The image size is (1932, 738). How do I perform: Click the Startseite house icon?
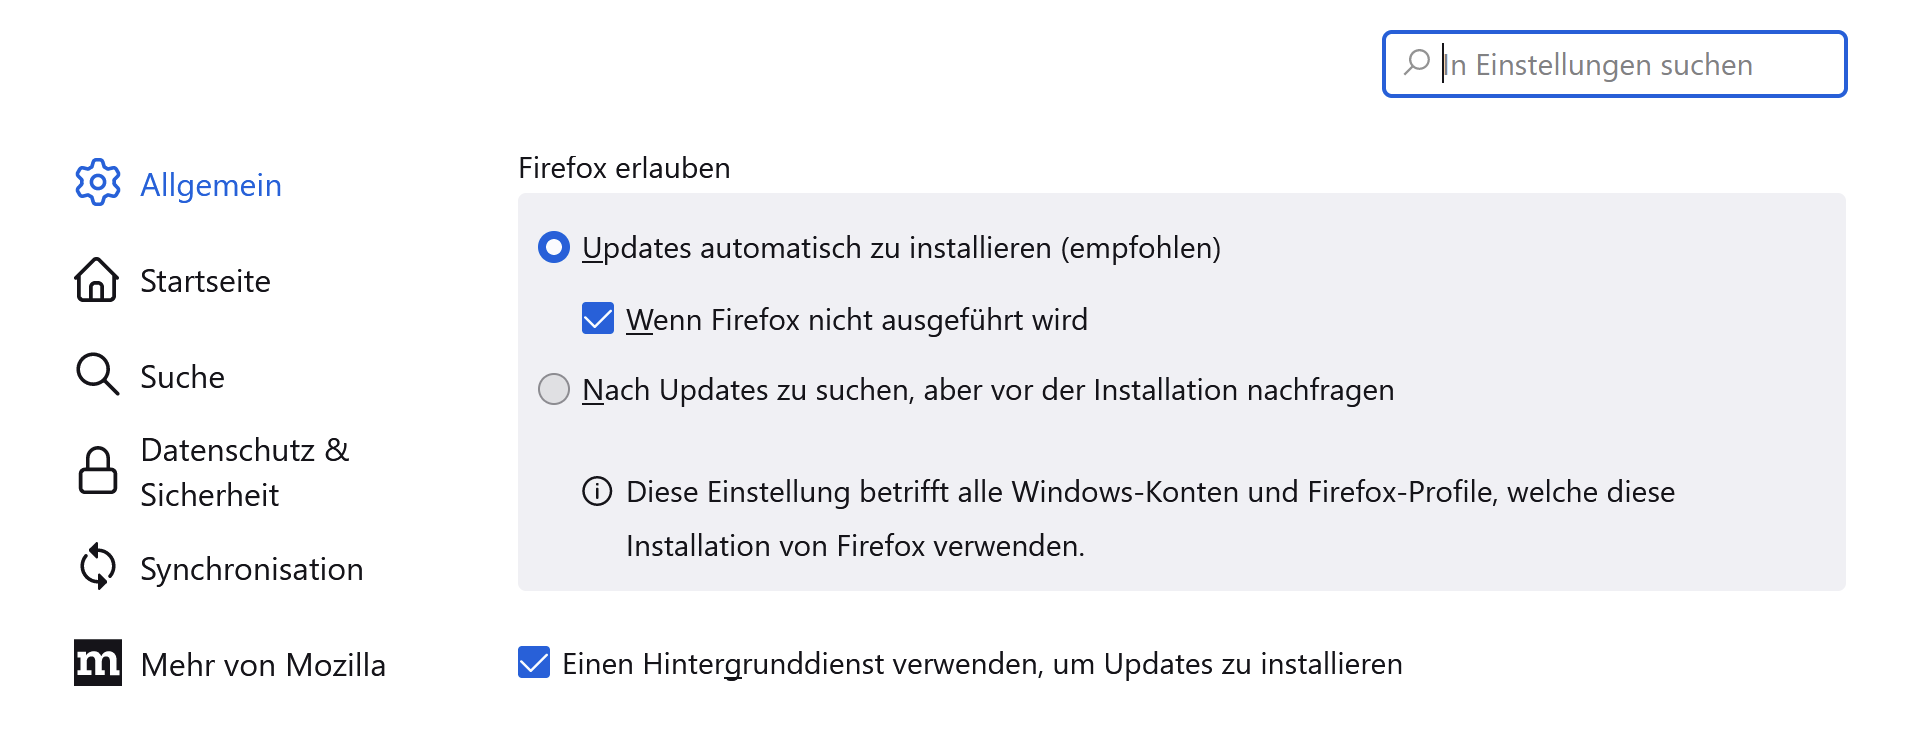[x=97, y=280]
